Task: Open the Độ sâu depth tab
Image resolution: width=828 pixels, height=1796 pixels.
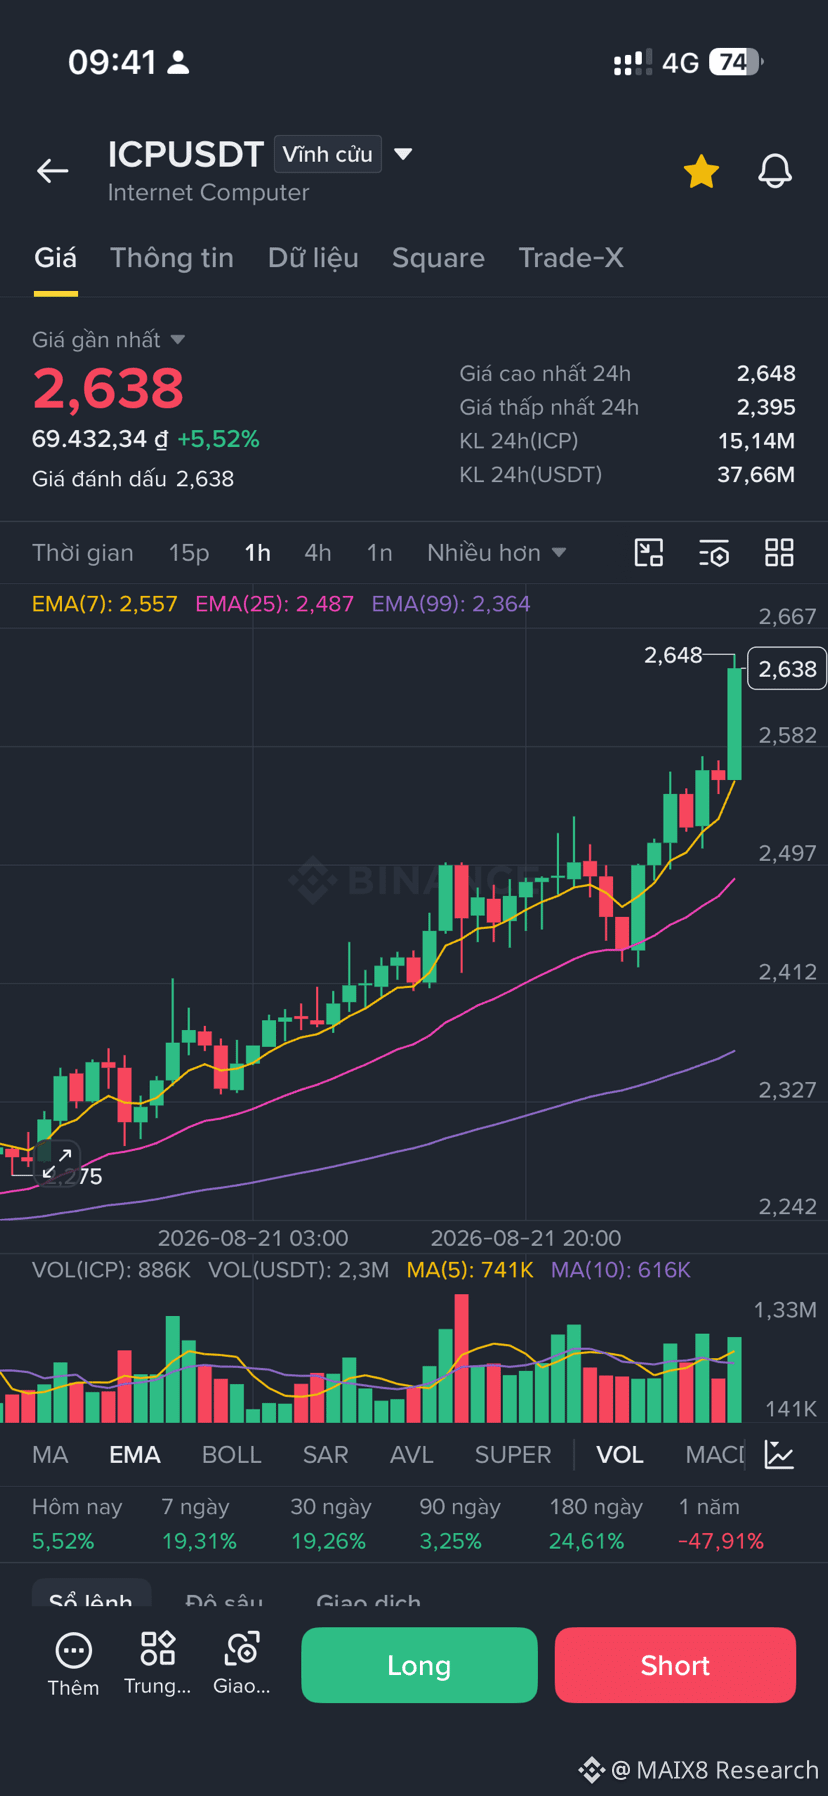Action: point(225,1600)
